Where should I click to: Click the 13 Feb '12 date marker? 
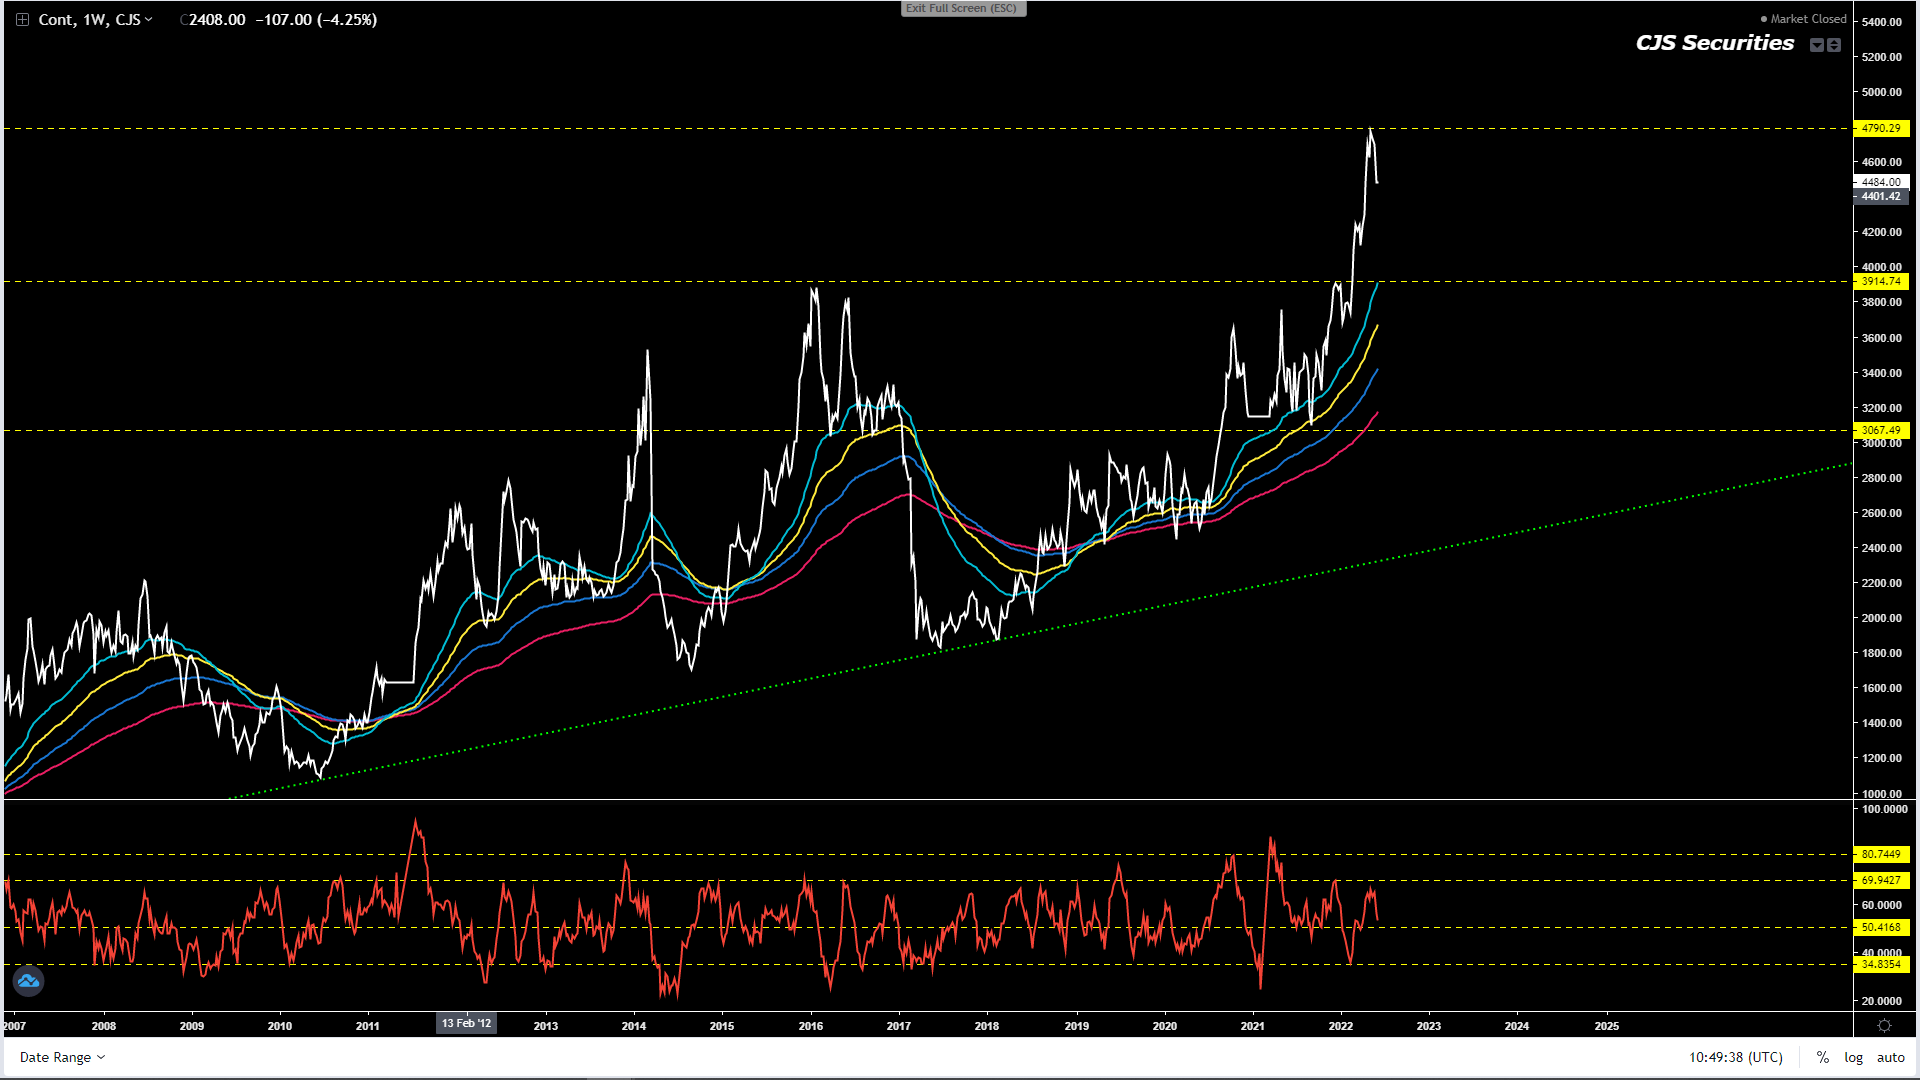(x=467, y=1023)
